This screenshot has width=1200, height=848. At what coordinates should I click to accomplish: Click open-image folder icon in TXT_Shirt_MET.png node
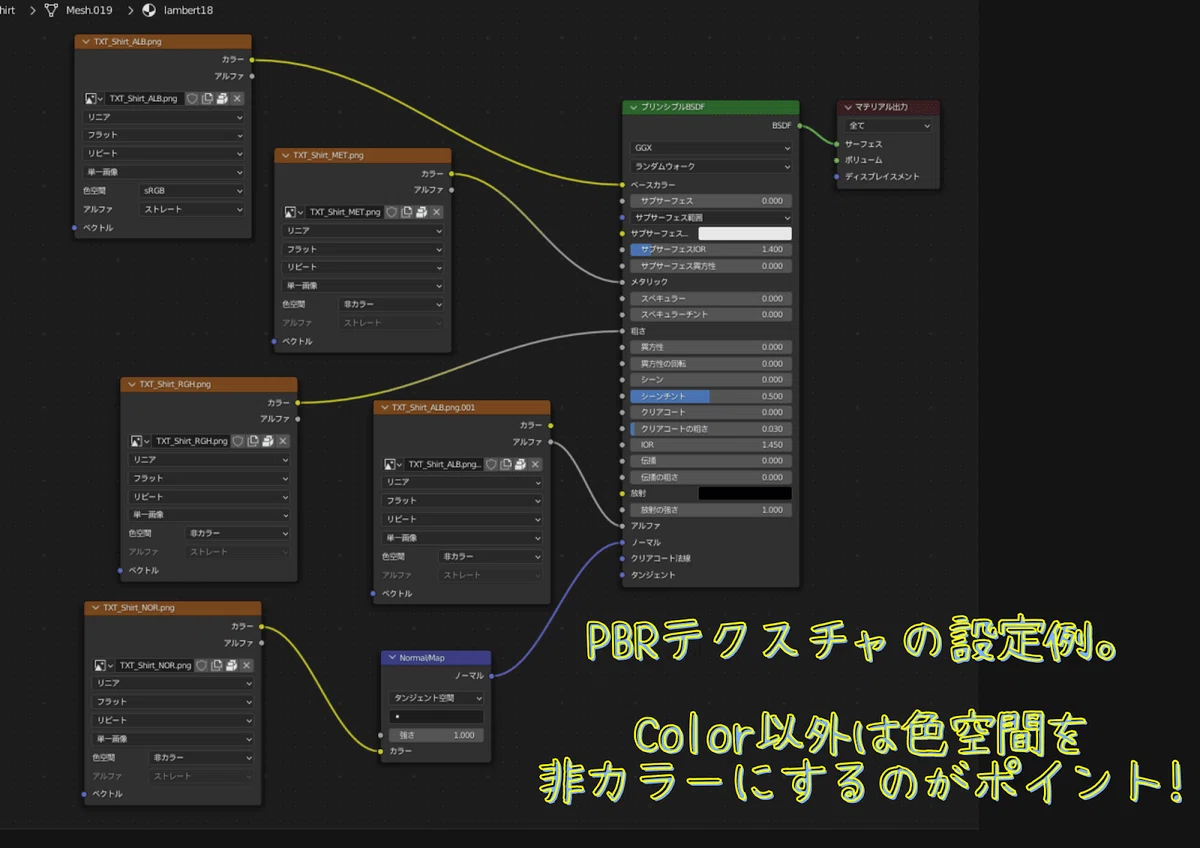[x=422, y=212]
